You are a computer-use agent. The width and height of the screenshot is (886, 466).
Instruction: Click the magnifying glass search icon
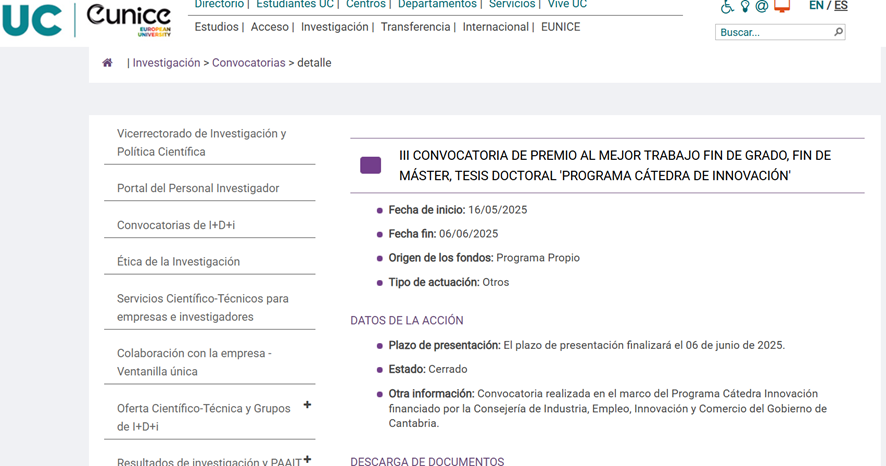click(x=838, y=32)
